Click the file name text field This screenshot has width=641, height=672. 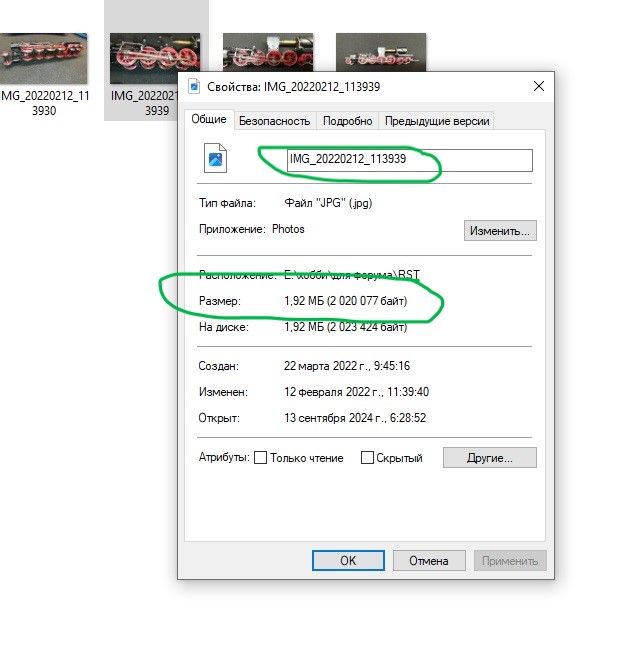tap(408, 160)
